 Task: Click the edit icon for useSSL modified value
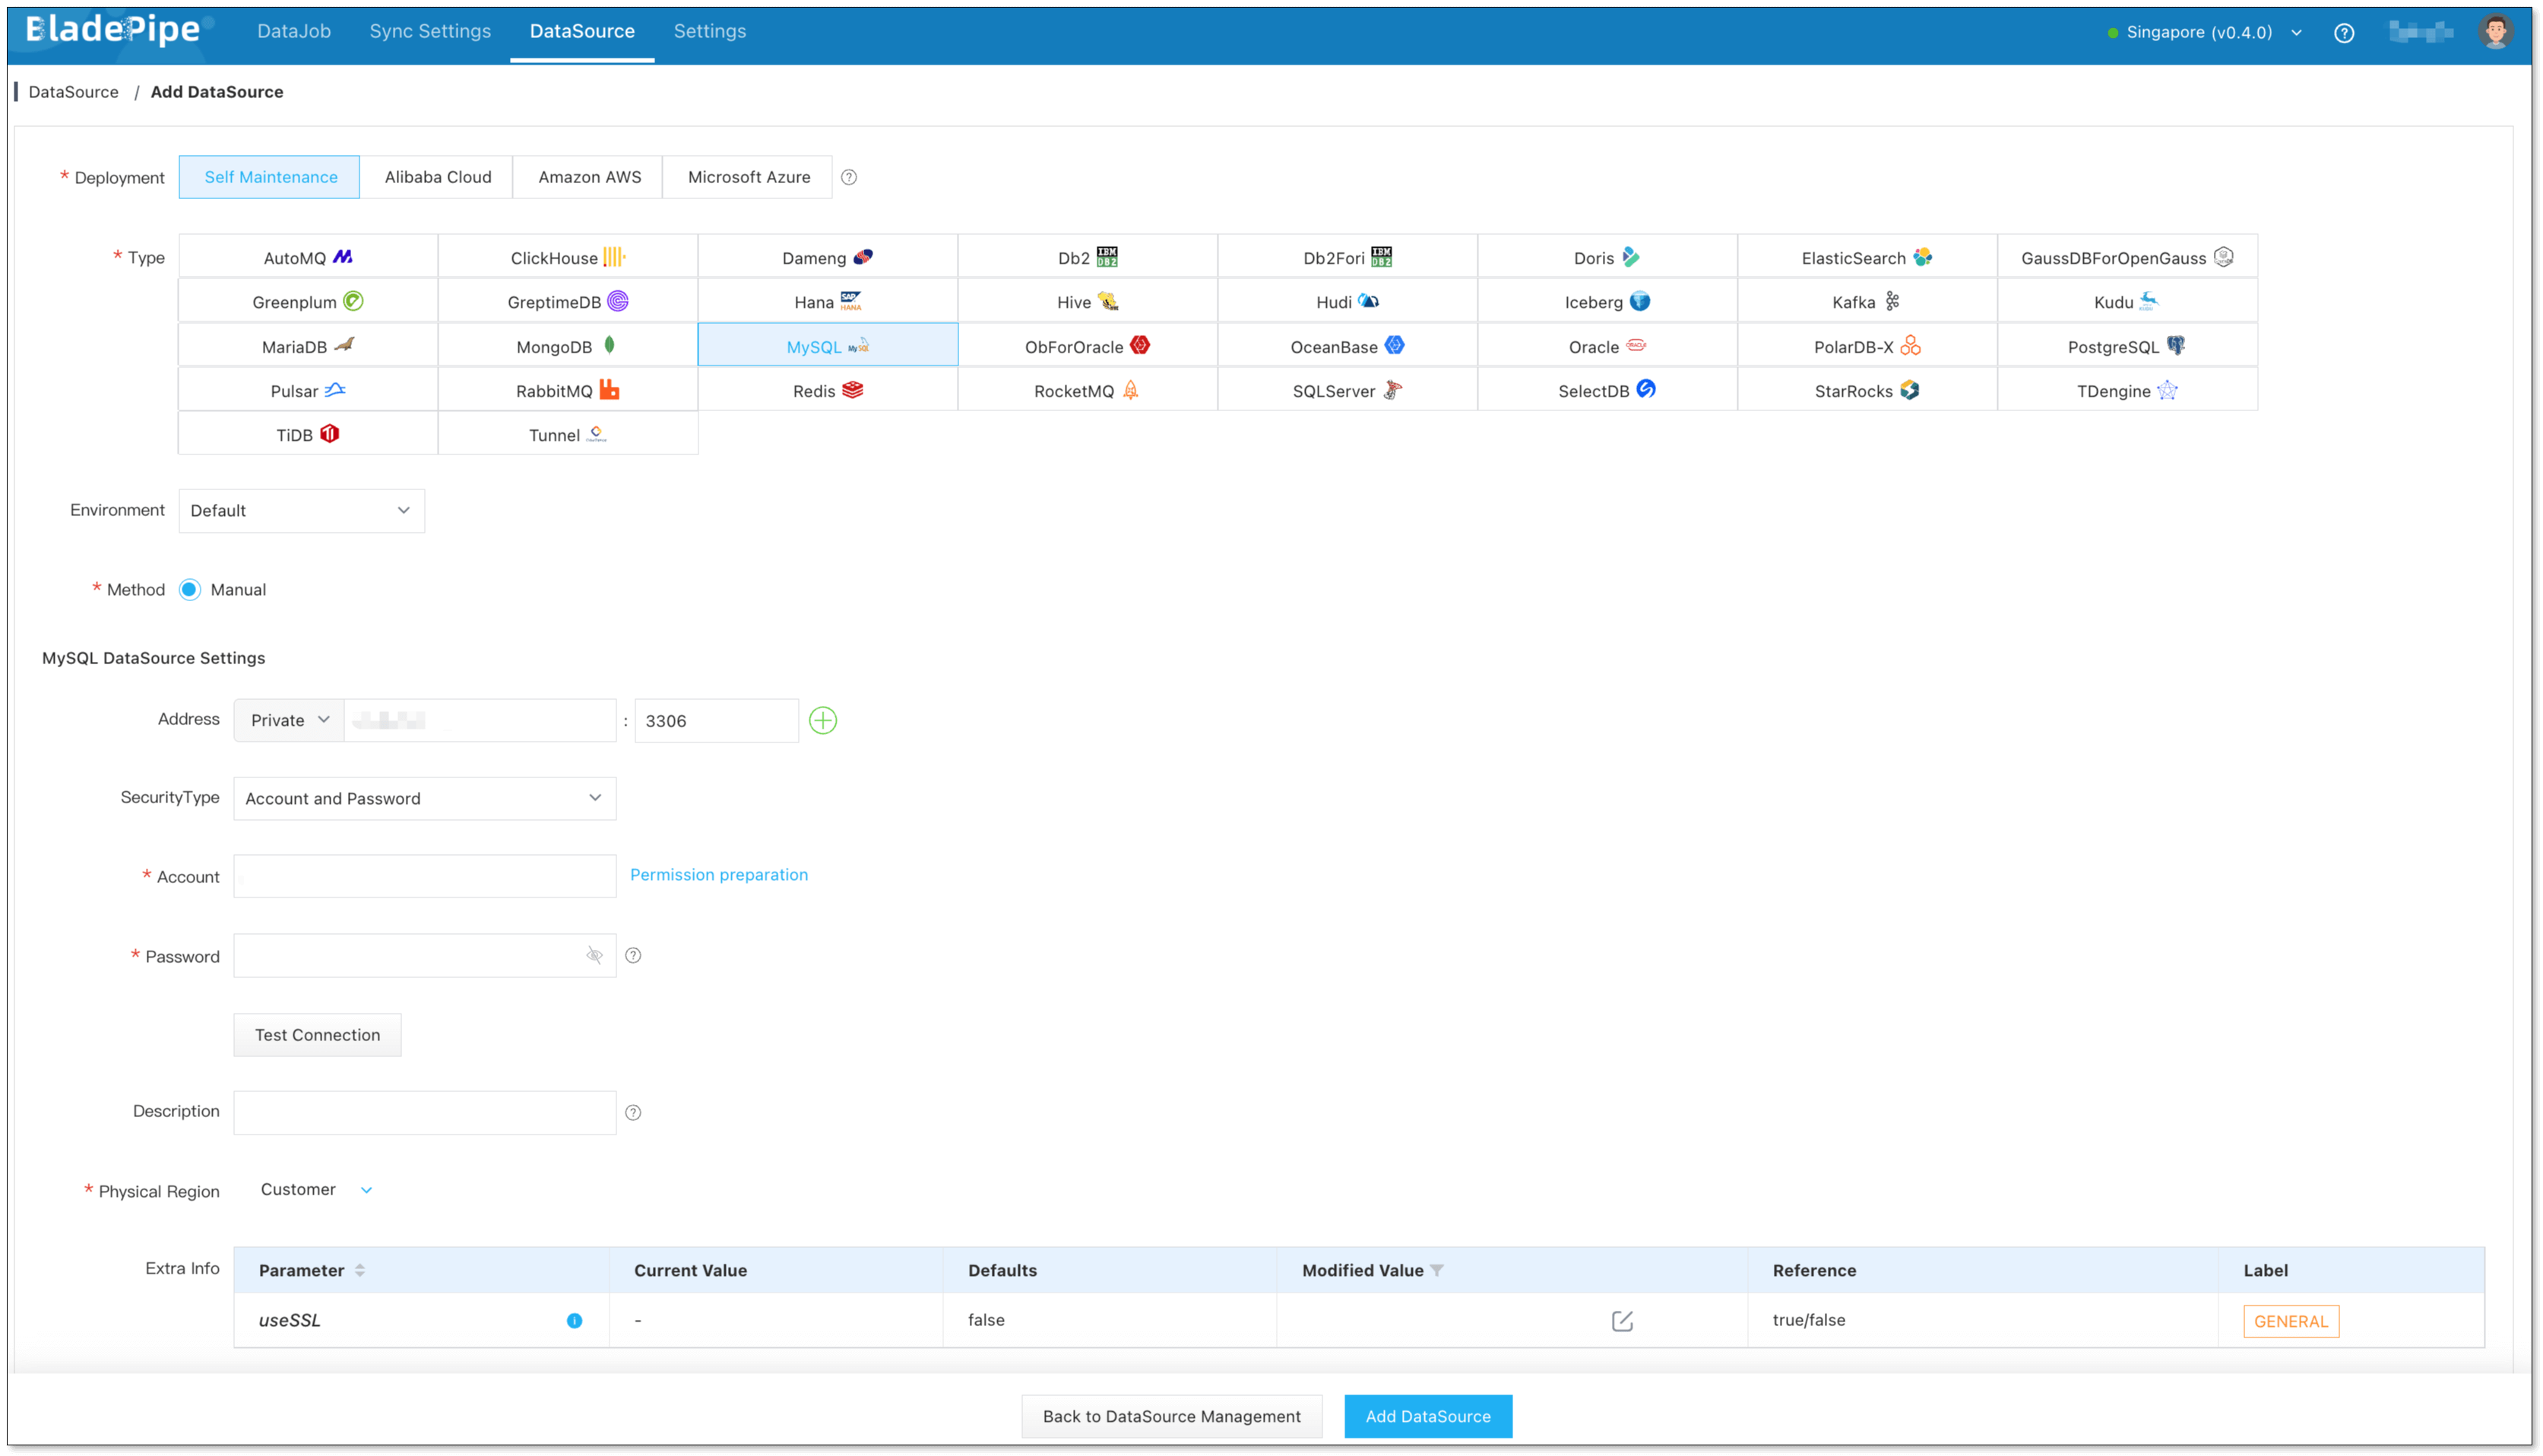tap(1621, 1321)
